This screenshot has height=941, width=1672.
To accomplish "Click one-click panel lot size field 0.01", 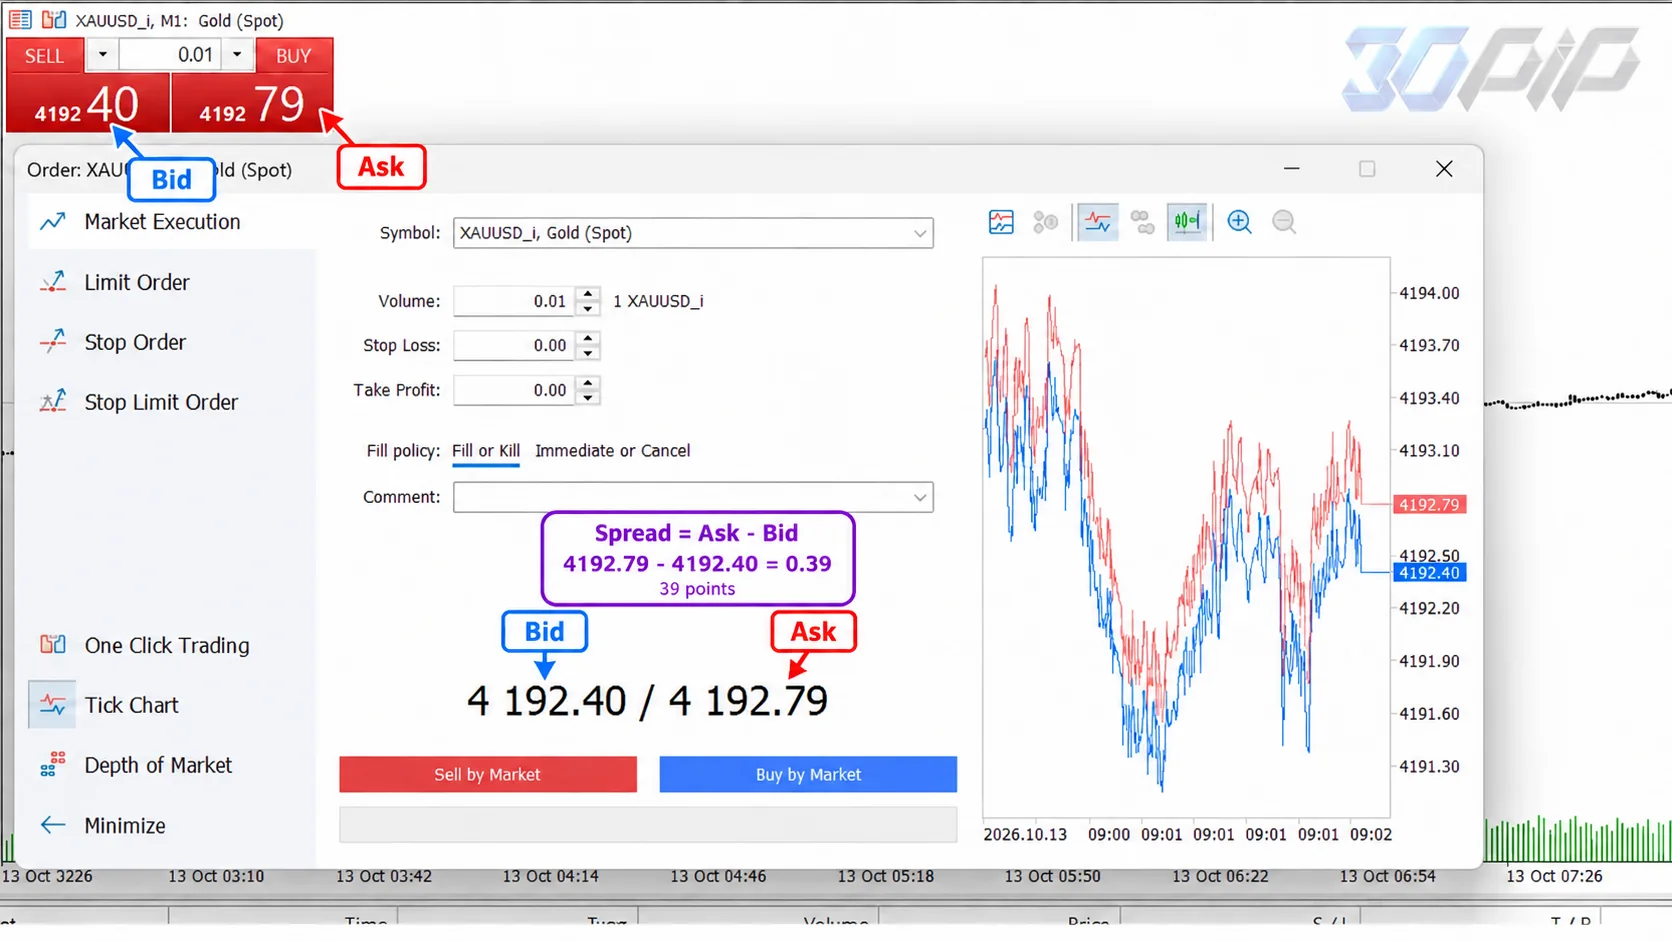I will click(170, 55).
